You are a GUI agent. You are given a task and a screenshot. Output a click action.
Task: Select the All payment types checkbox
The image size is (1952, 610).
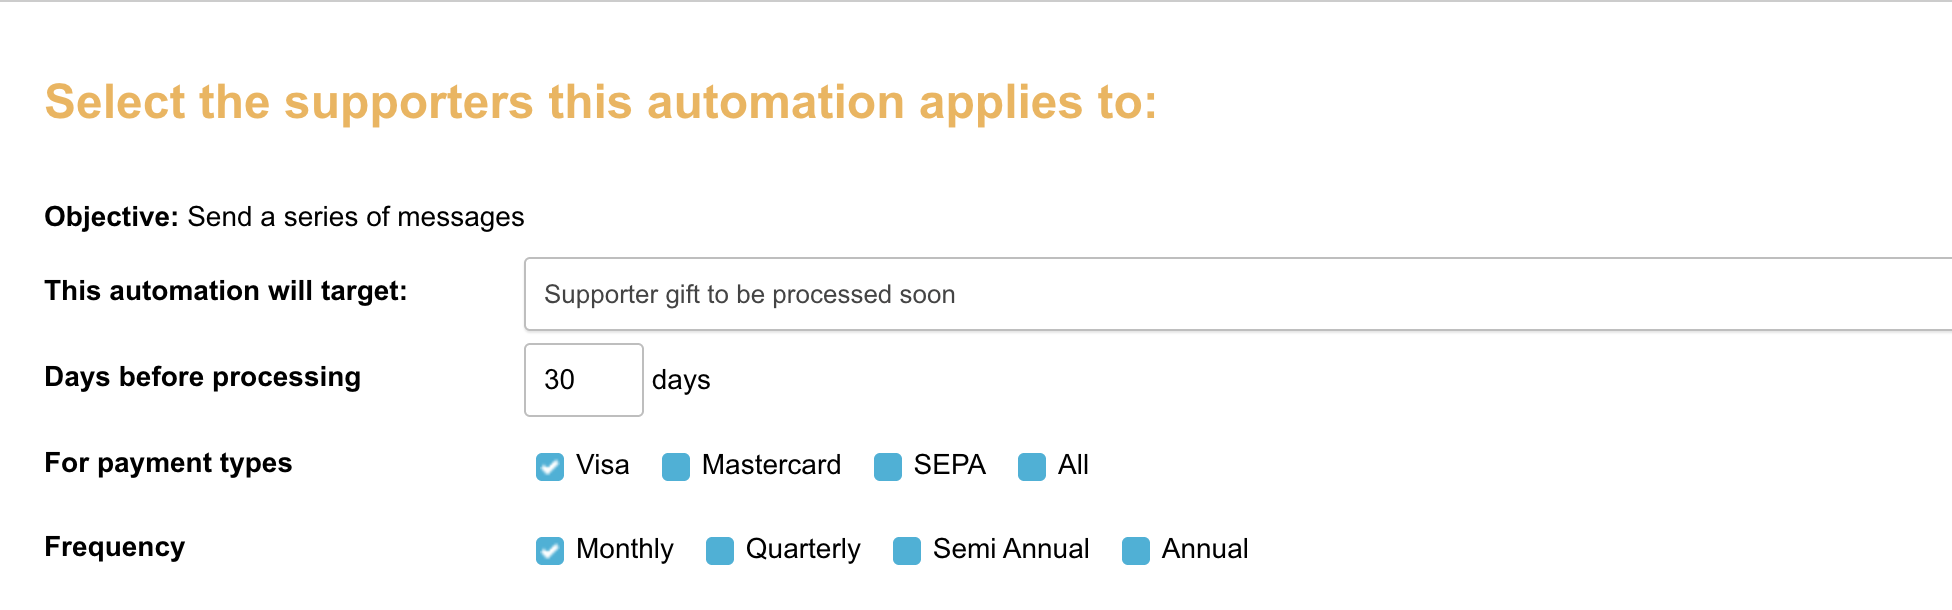point(1032,467)
